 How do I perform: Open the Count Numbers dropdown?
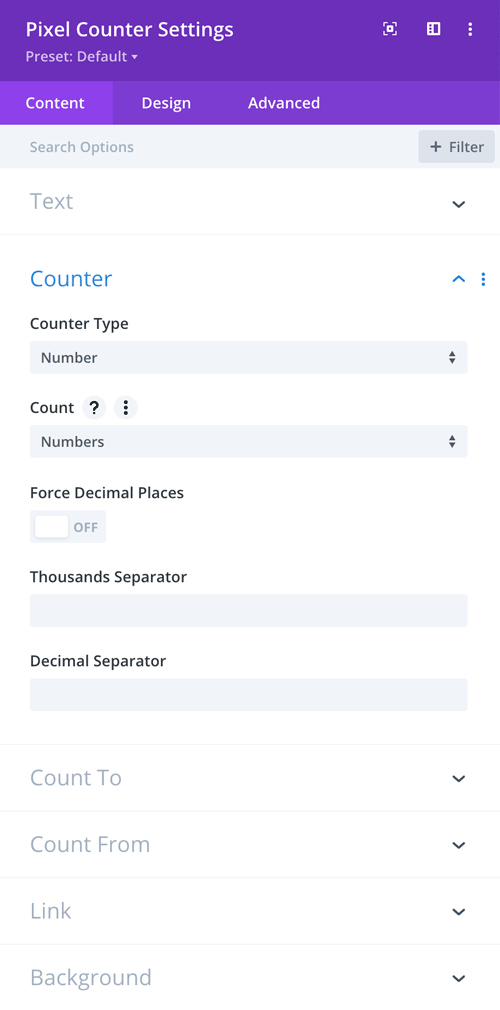click(x=249, y=442)
